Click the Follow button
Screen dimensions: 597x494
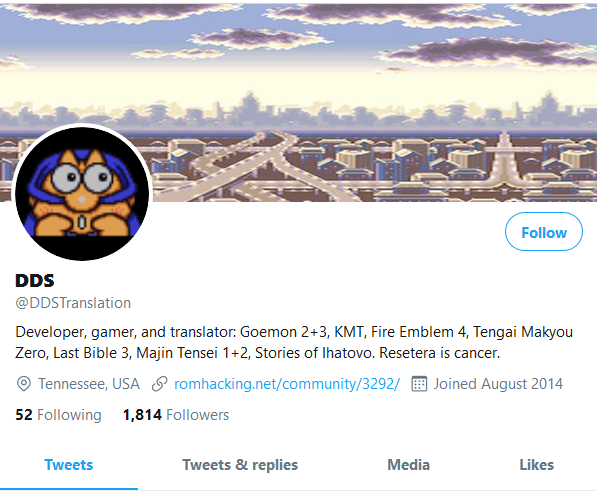point(543,232)
